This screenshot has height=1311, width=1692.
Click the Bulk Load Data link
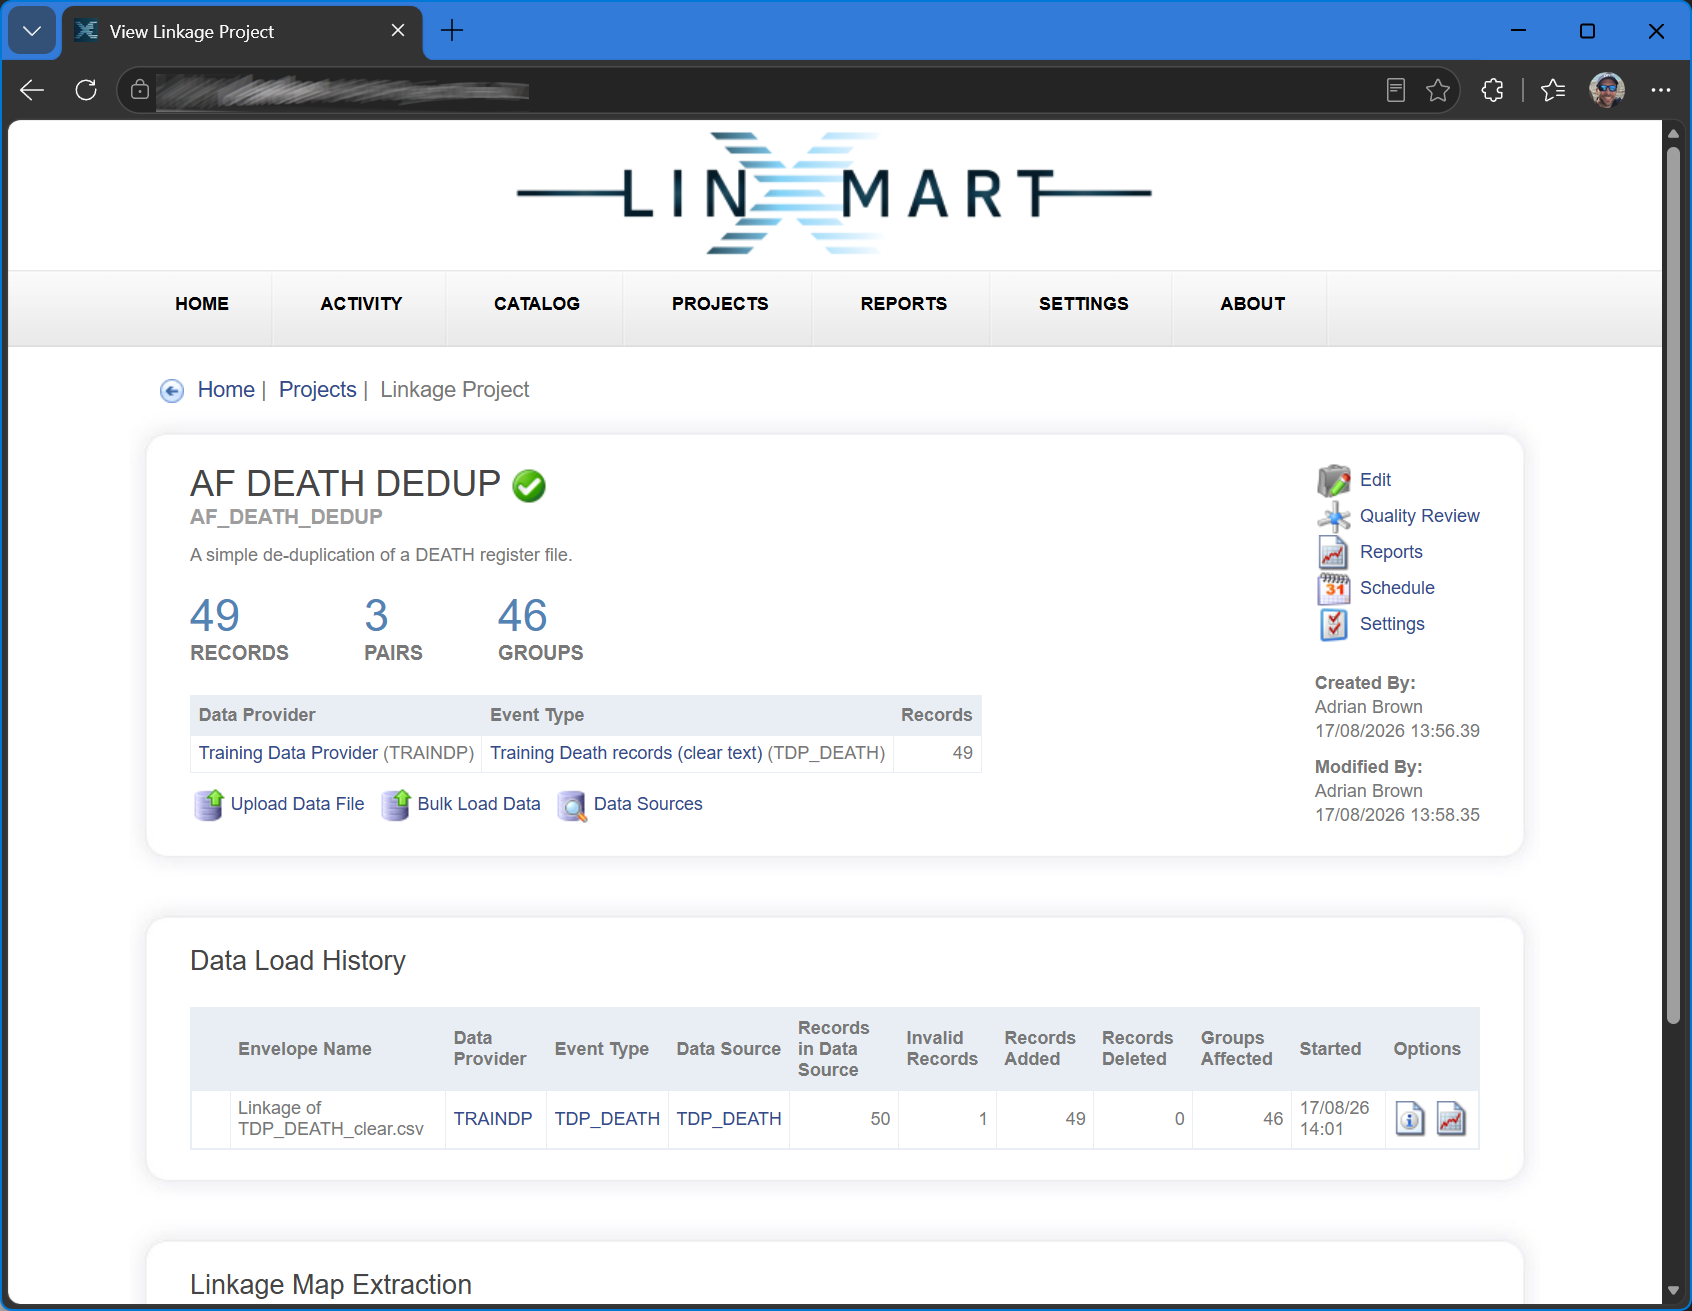(x=479, y=804)
